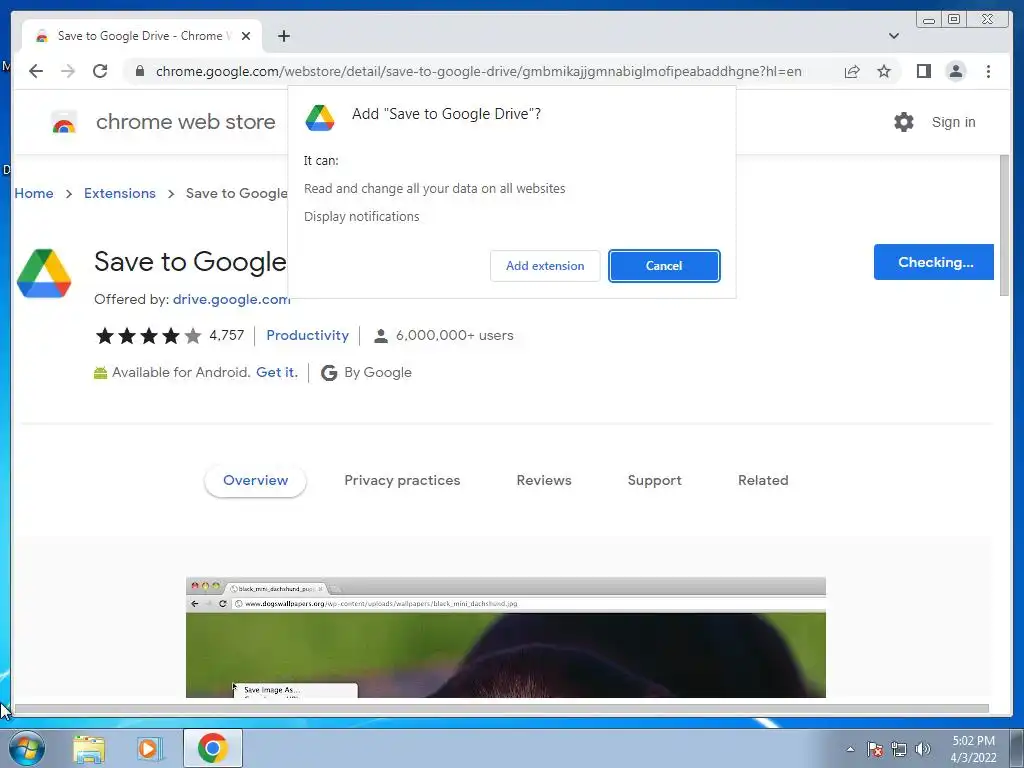Click the horizontal page scrollbar
This screenshot has height=768, width=1024.
pos(502,709)
